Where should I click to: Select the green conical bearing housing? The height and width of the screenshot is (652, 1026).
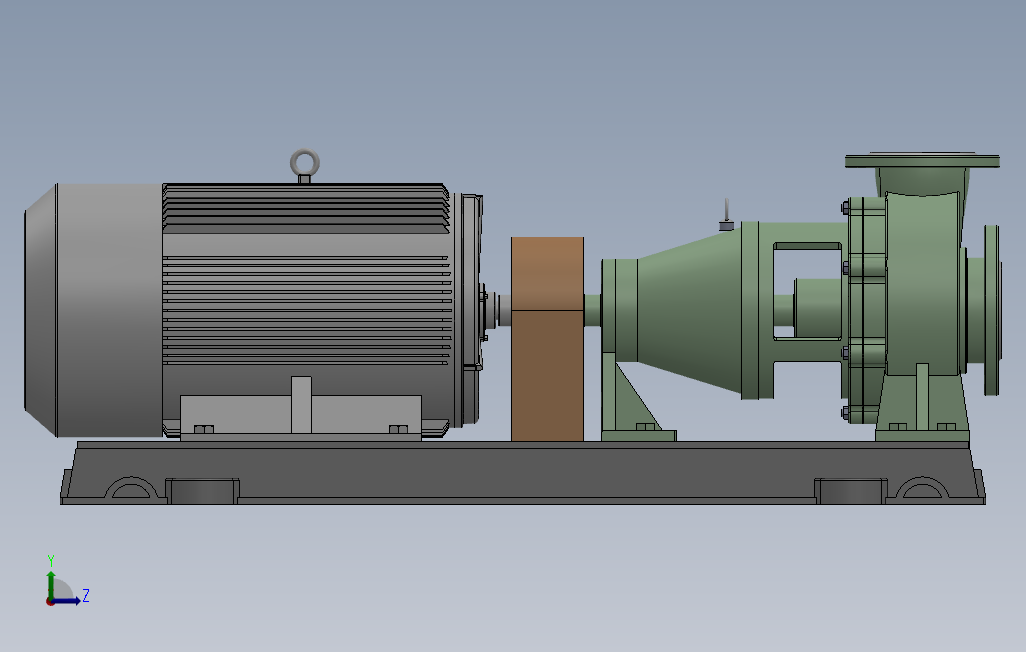688,311
